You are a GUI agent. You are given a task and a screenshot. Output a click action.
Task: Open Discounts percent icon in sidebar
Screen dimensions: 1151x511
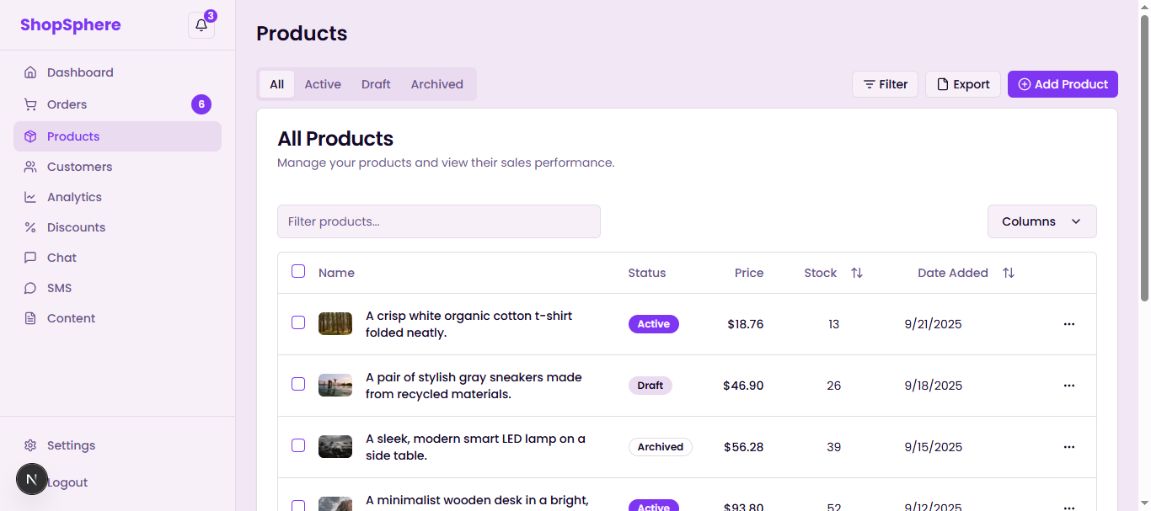pyautogui.click(x=30, y=228)
